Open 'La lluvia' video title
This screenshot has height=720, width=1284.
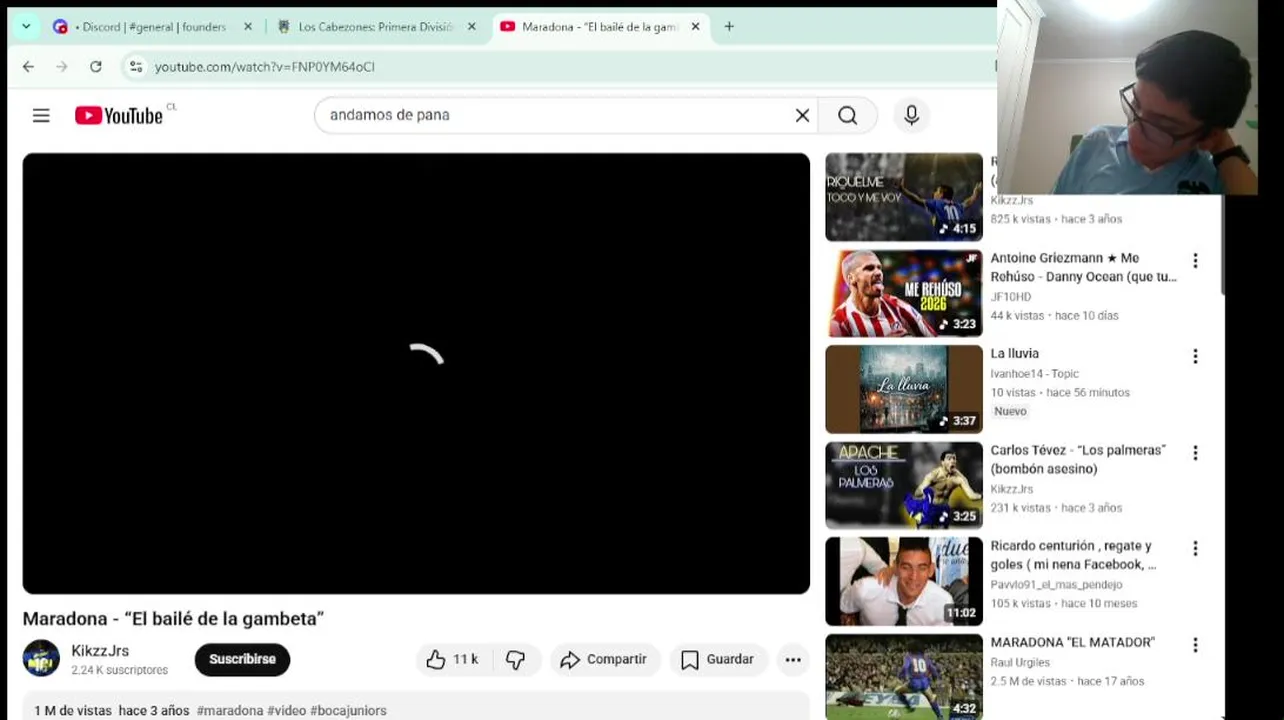pos(1014,353)
